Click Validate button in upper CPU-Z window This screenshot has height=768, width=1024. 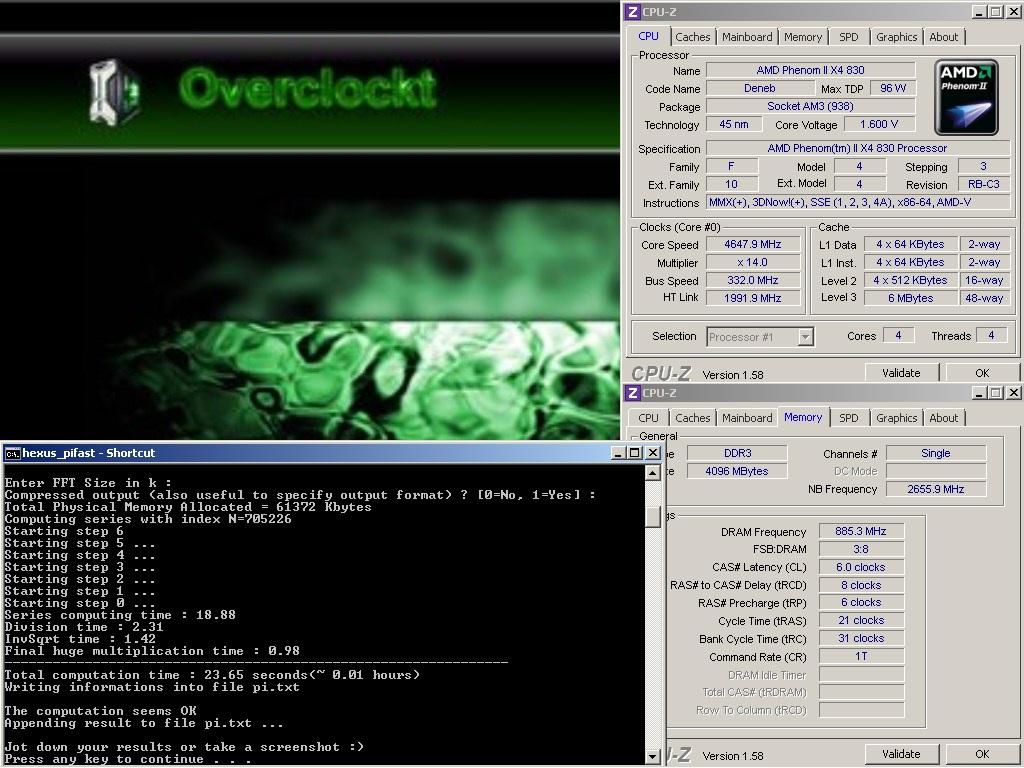pyautogui.click(x=901, y=373)
